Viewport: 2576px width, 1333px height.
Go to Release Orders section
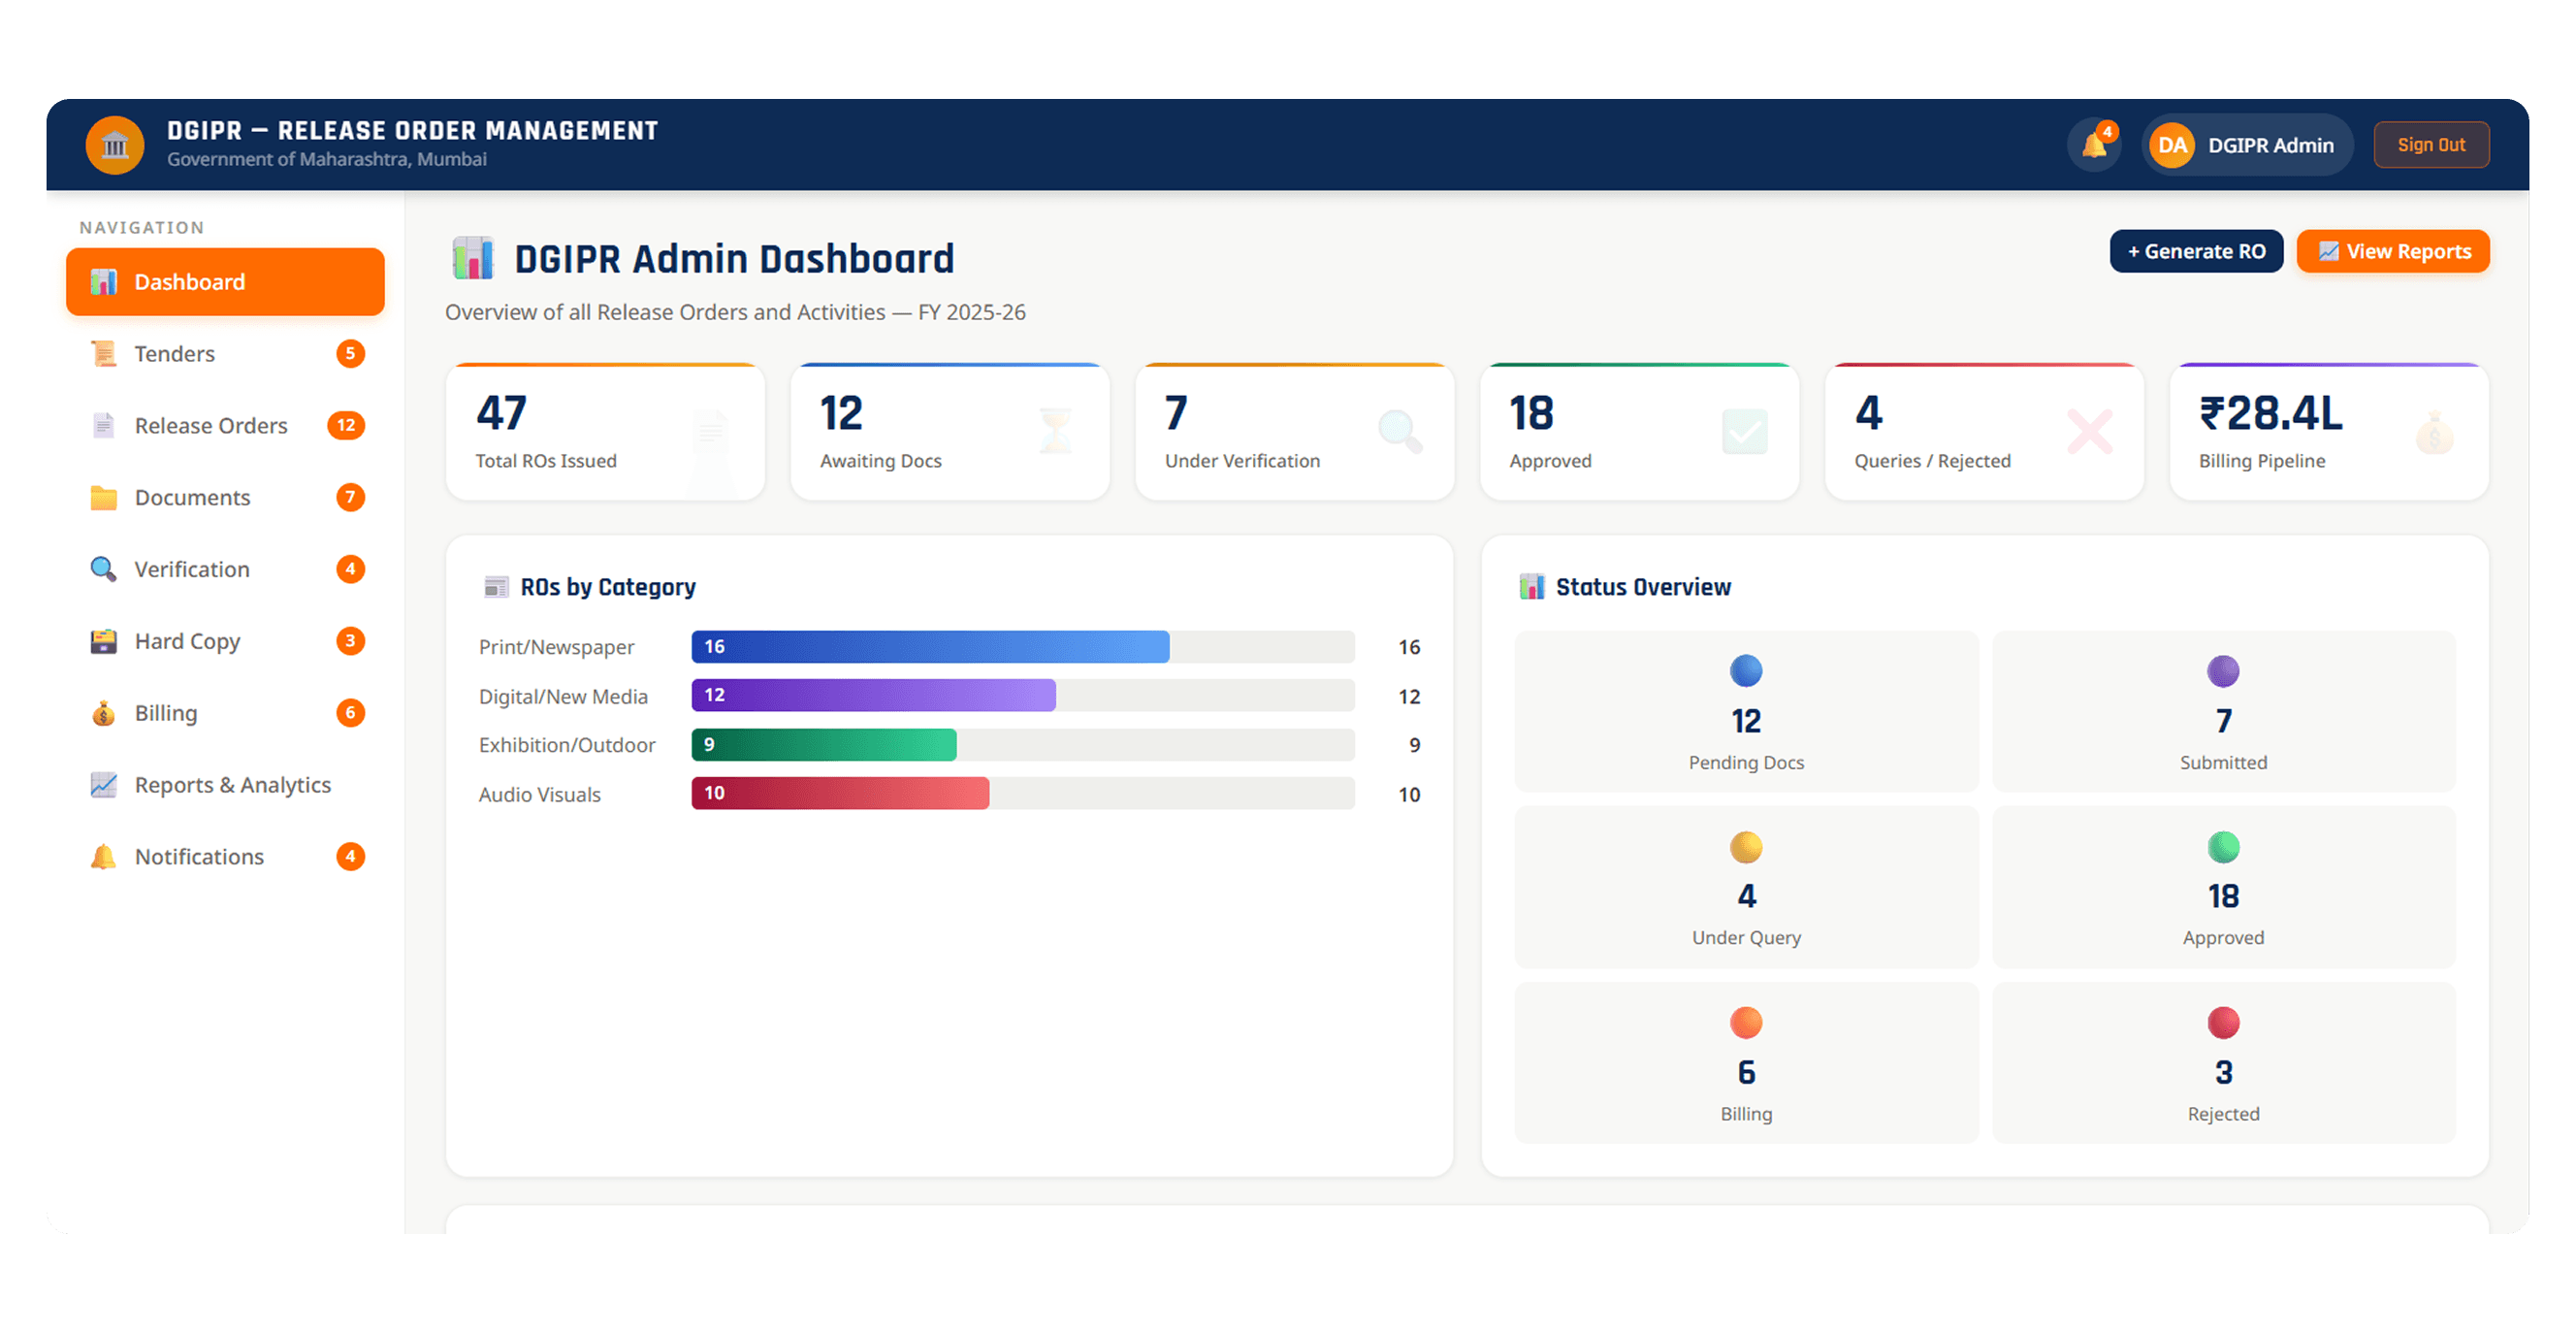pos(225,426)
